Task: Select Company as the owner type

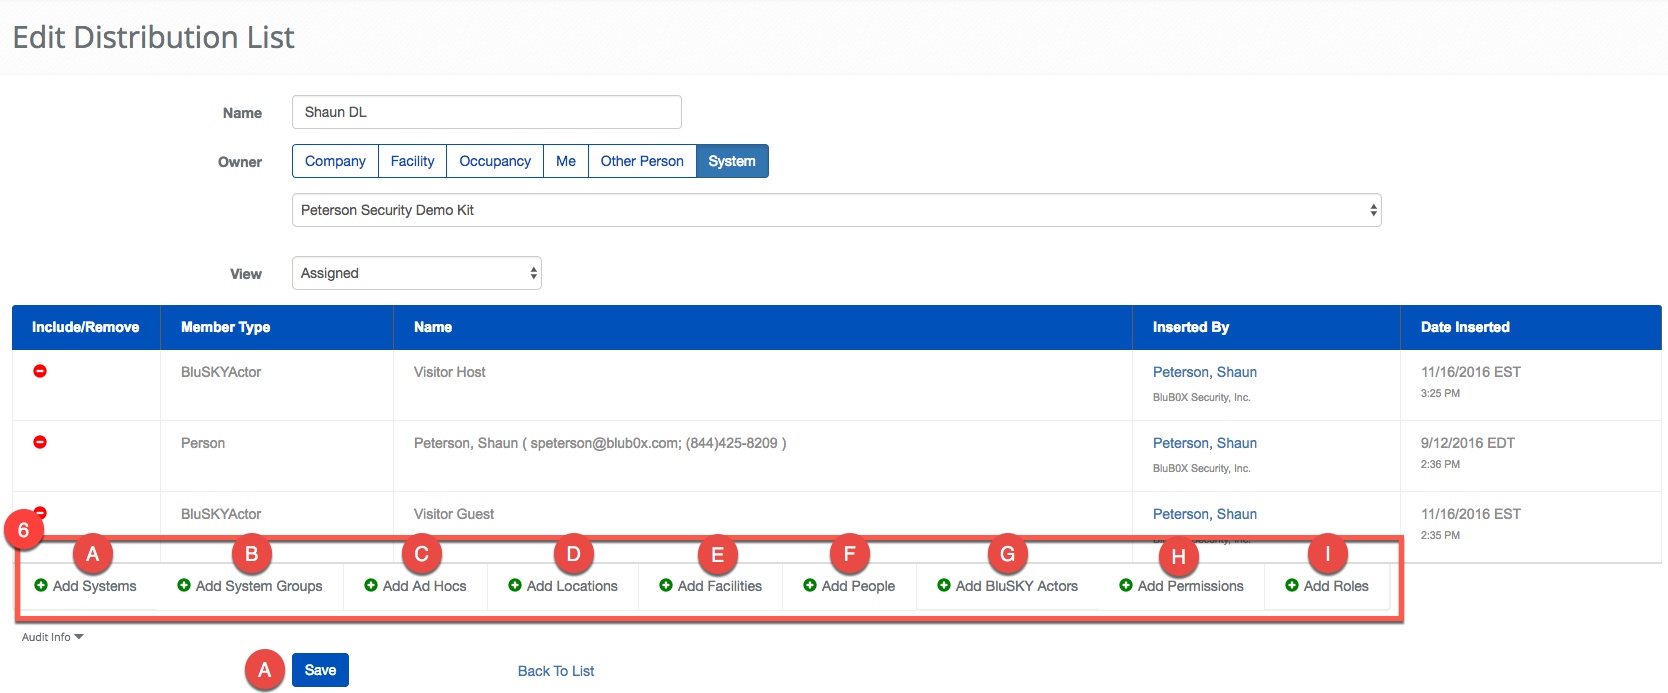Action: coord(335,161)
